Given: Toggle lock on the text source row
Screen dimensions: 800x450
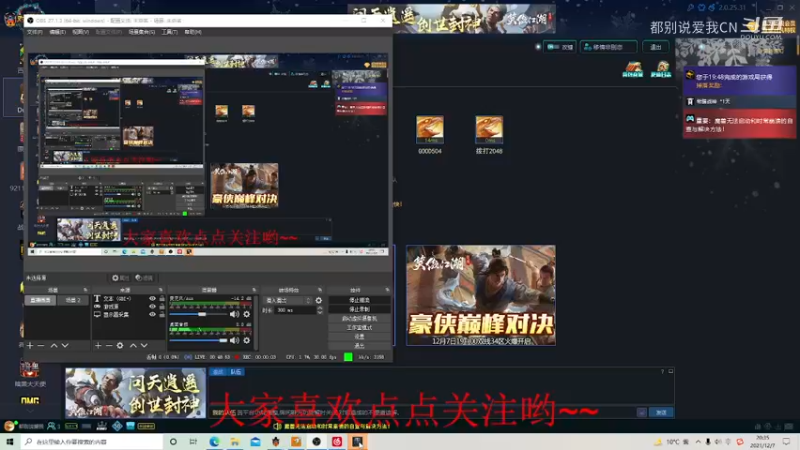Looking at the screenshot, I should coord(162,298).
